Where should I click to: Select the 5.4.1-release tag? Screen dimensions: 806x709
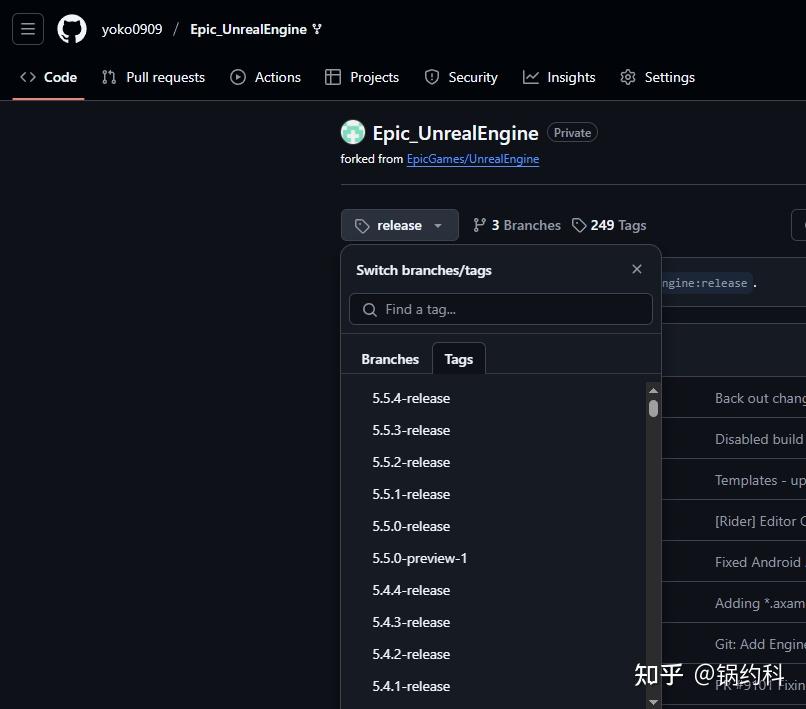[x=411, y=686]
